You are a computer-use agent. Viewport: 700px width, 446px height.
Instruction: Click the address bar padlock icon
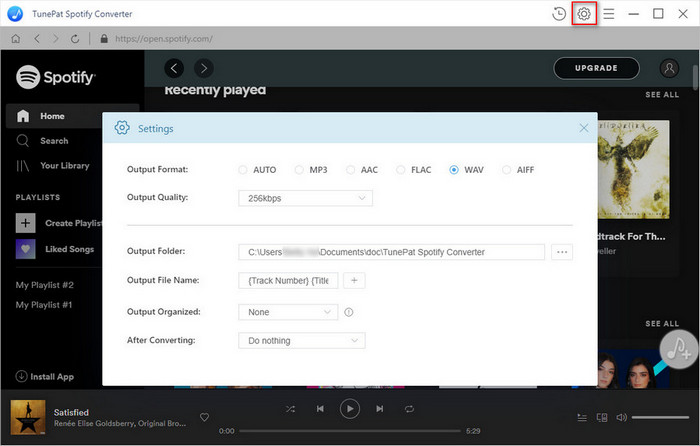(104, 39)
